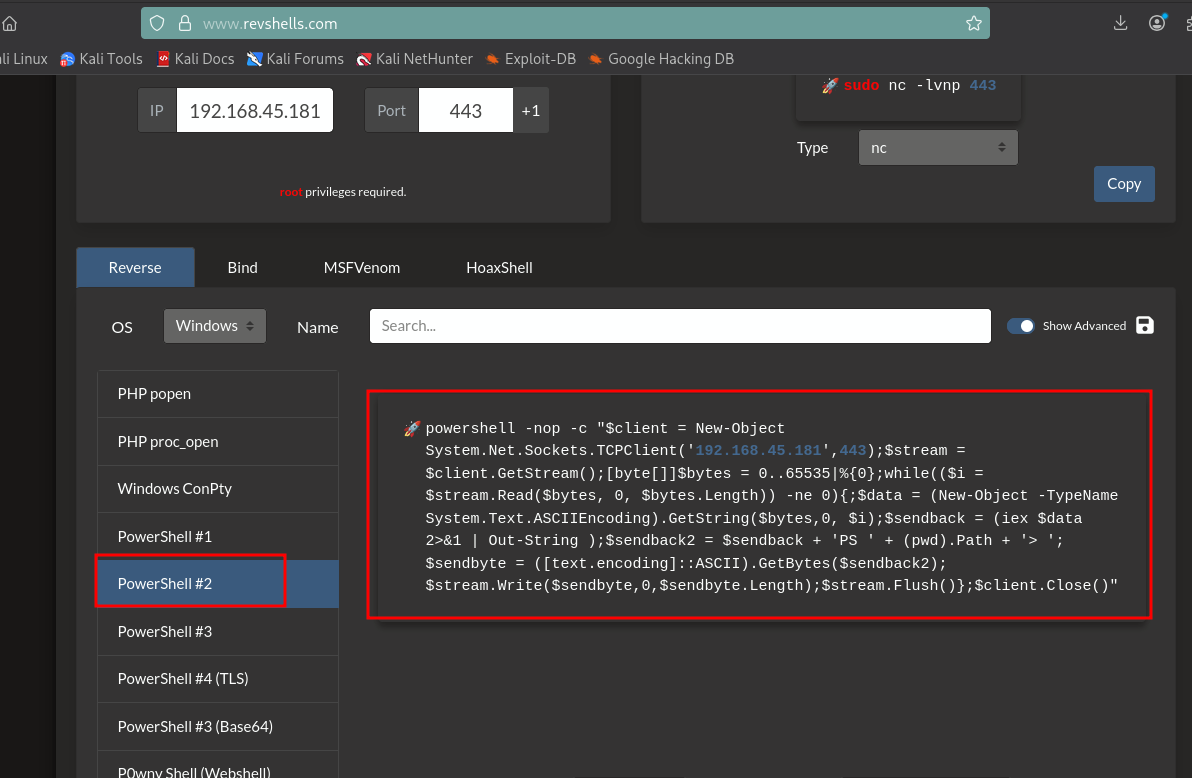Open the Kali Docs bookmark
The width and height of the screenshot is (1192, 778).
[x=195, y=59]
